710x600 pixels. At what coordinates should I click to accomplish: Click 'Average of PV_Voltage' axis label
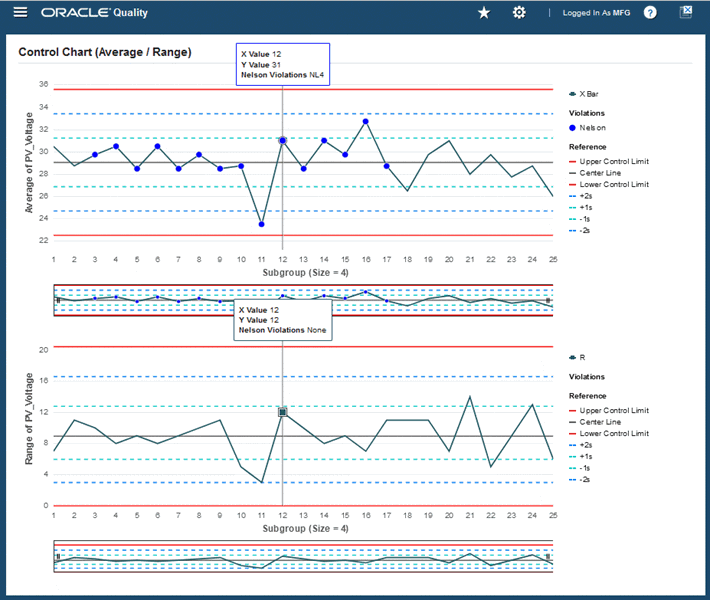pos(29,163)
